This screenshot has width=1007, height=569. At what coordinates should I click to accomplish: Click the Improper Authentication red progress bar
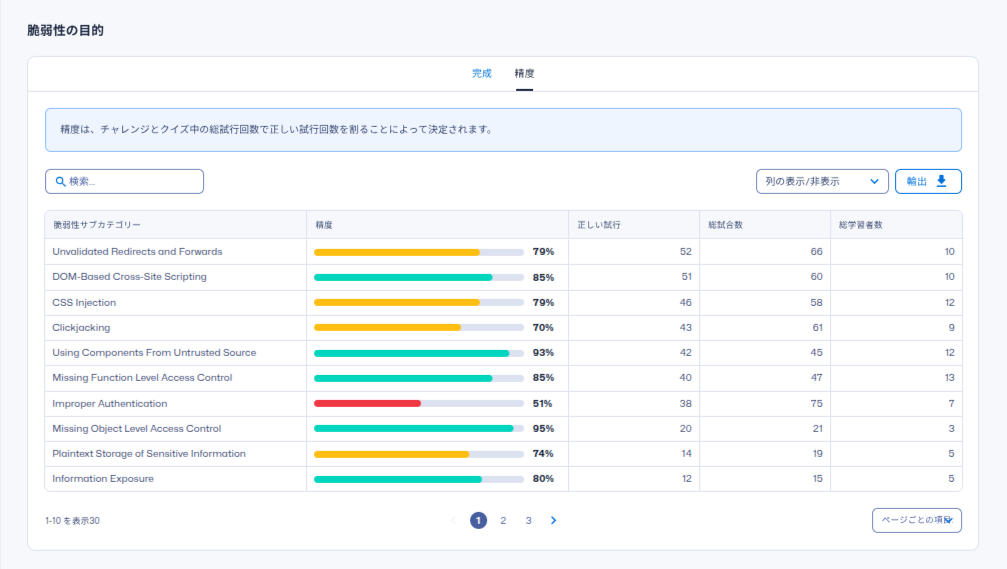pyautogui.click(x=367, y=403)
